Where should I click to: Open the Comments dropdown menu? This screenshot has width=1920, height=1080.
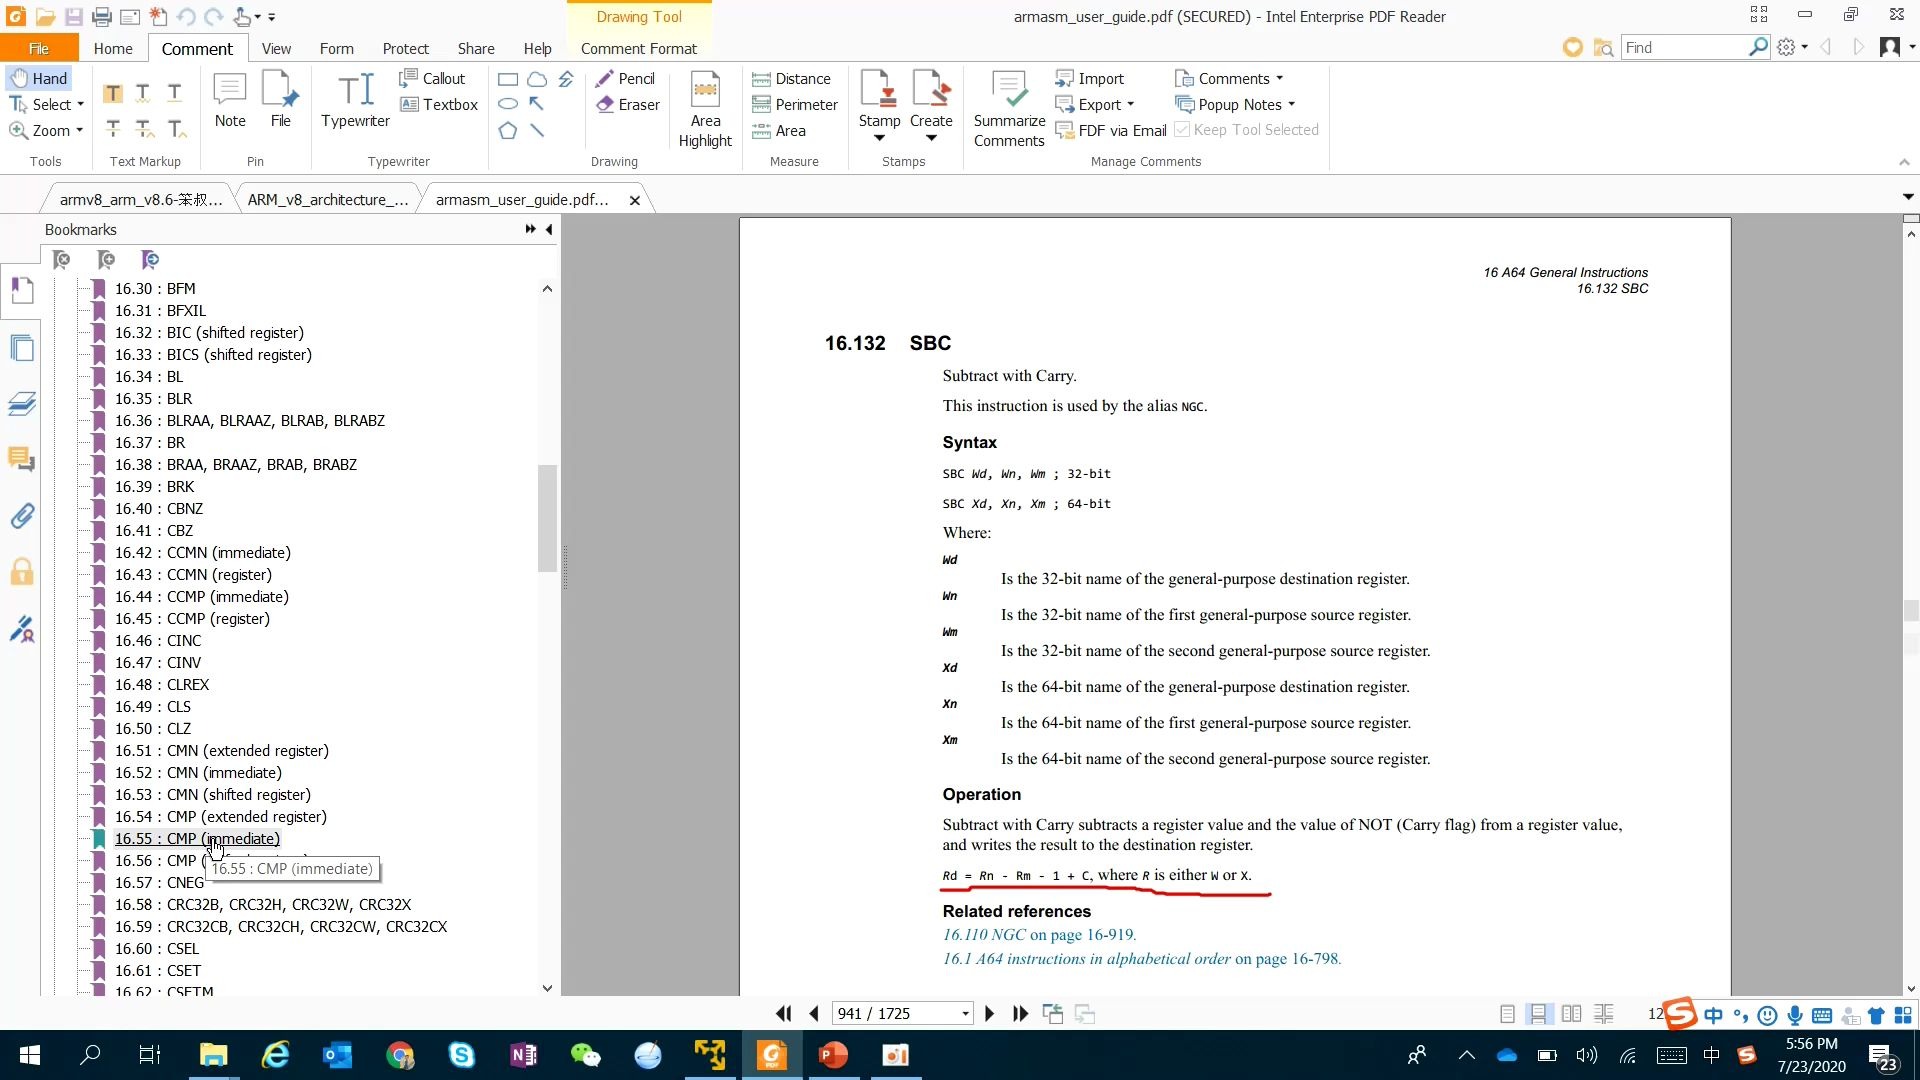1230,79
